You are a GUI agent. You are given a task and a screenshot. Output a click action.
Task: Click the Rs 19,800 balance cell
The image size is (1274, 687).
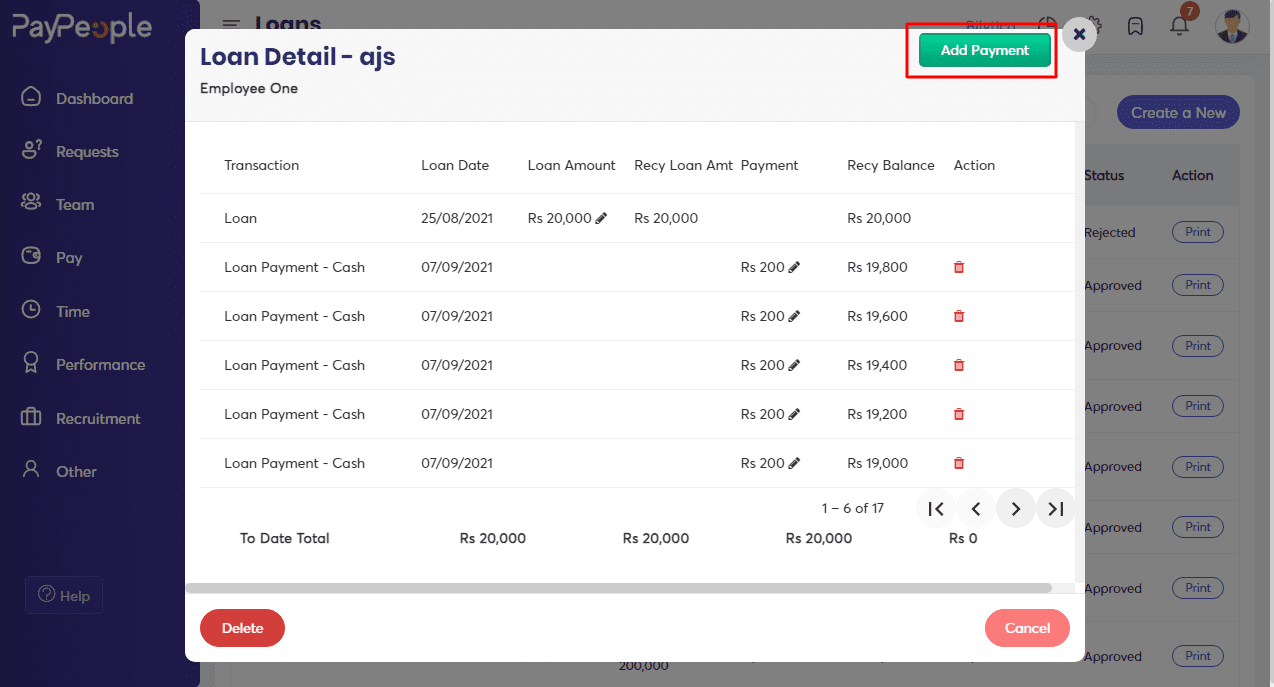click(878, 267)
